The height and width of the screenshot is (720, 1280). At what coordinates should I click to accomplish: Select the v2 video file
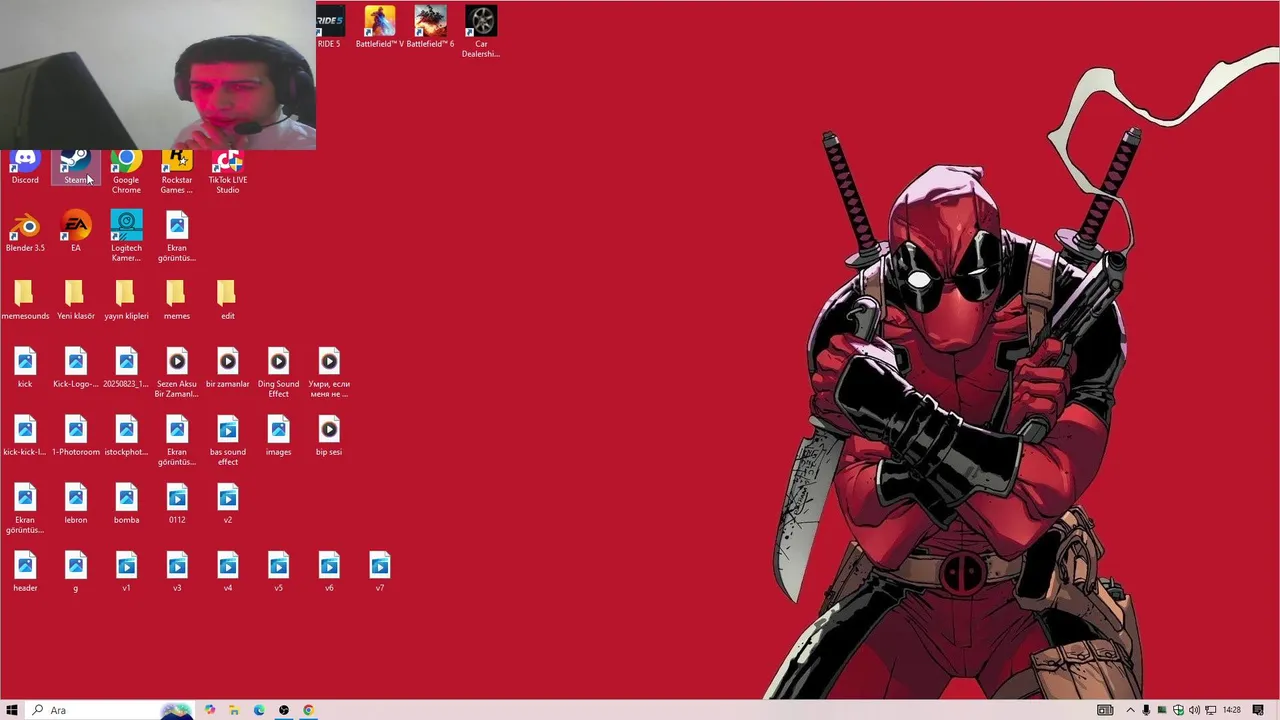pos(228,504)
